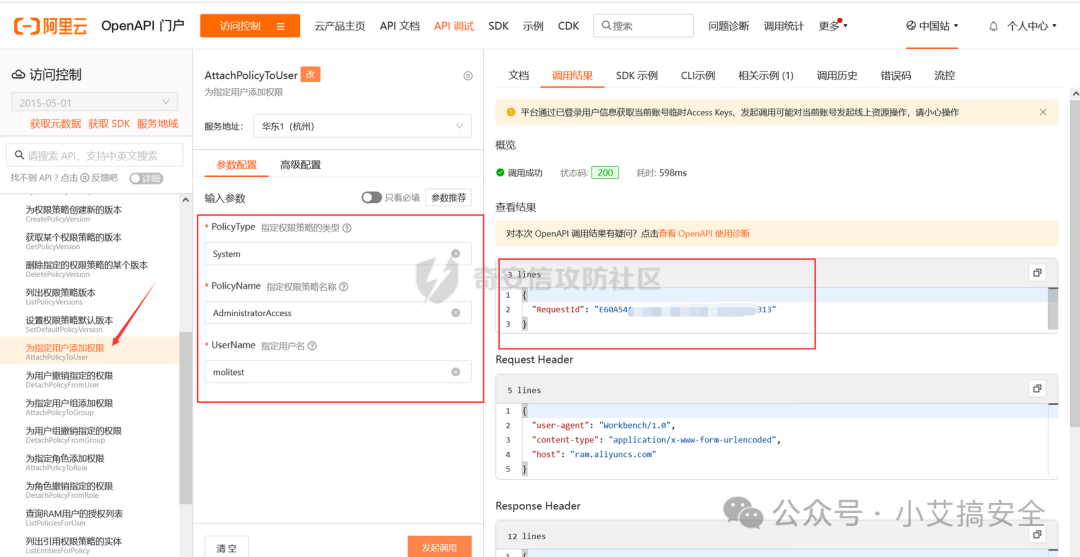Open the CDK menu item
Screen dimensions: 1080x557
click(568, 26)
